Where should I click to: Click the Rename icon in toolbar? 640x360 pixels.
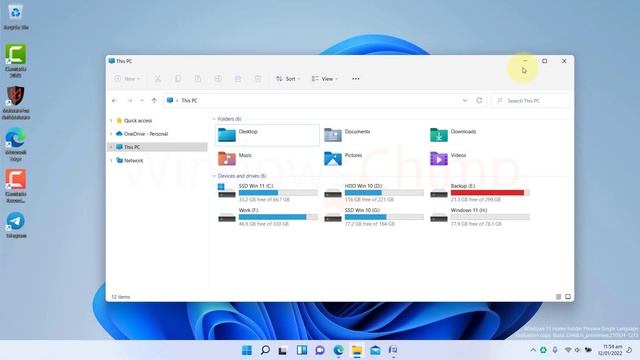(x=218, y=79)
